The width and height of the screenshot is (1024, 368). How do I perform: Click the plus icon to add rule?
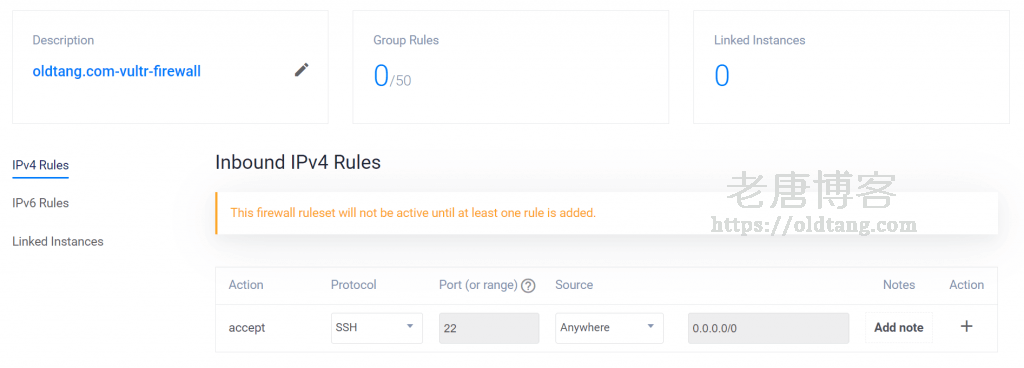967,327
